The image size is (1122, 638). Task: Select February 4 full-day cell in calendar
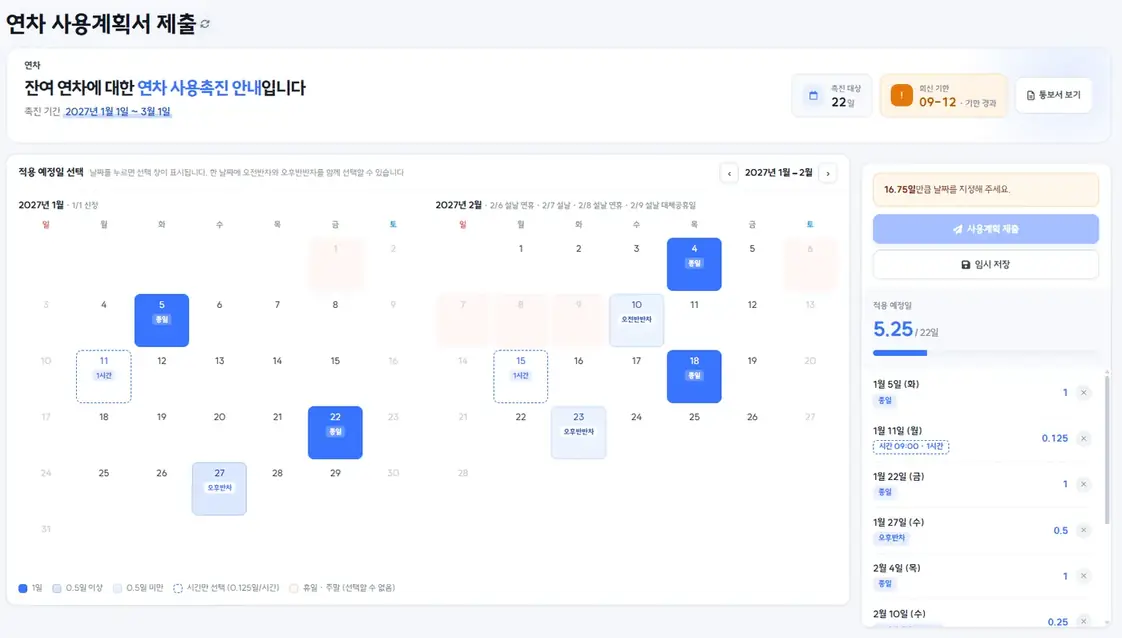point(694,265)
